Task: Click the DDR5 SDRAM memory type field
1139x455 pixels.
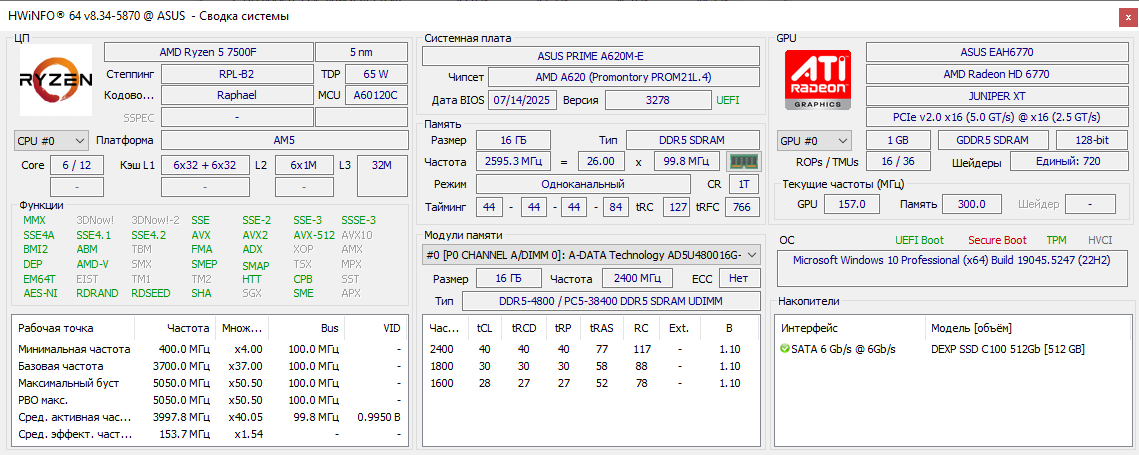Action: (692, 140)
